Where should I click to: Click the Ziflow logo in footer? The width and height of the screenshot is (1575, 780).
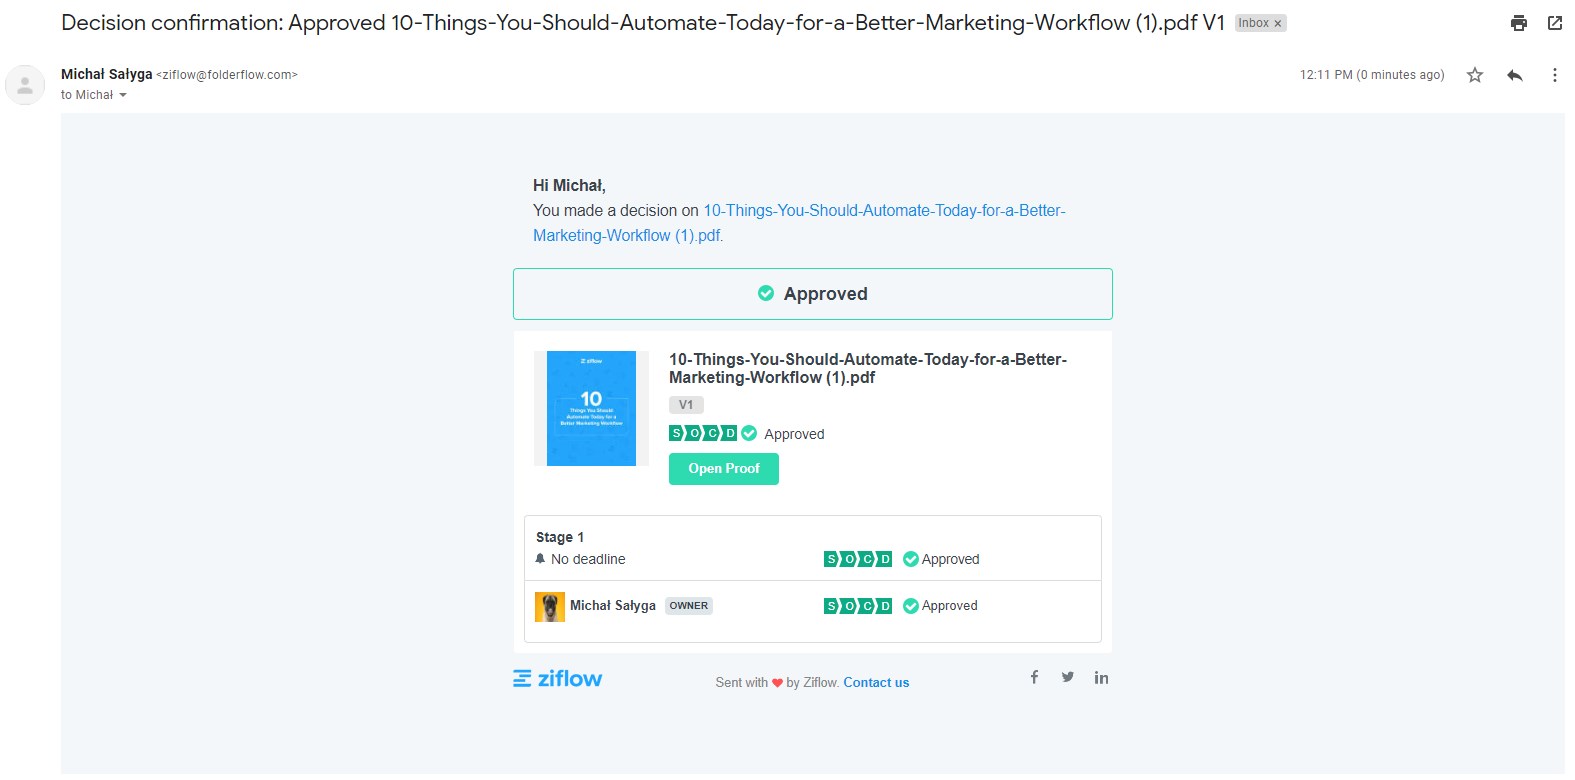click(557, 679)
